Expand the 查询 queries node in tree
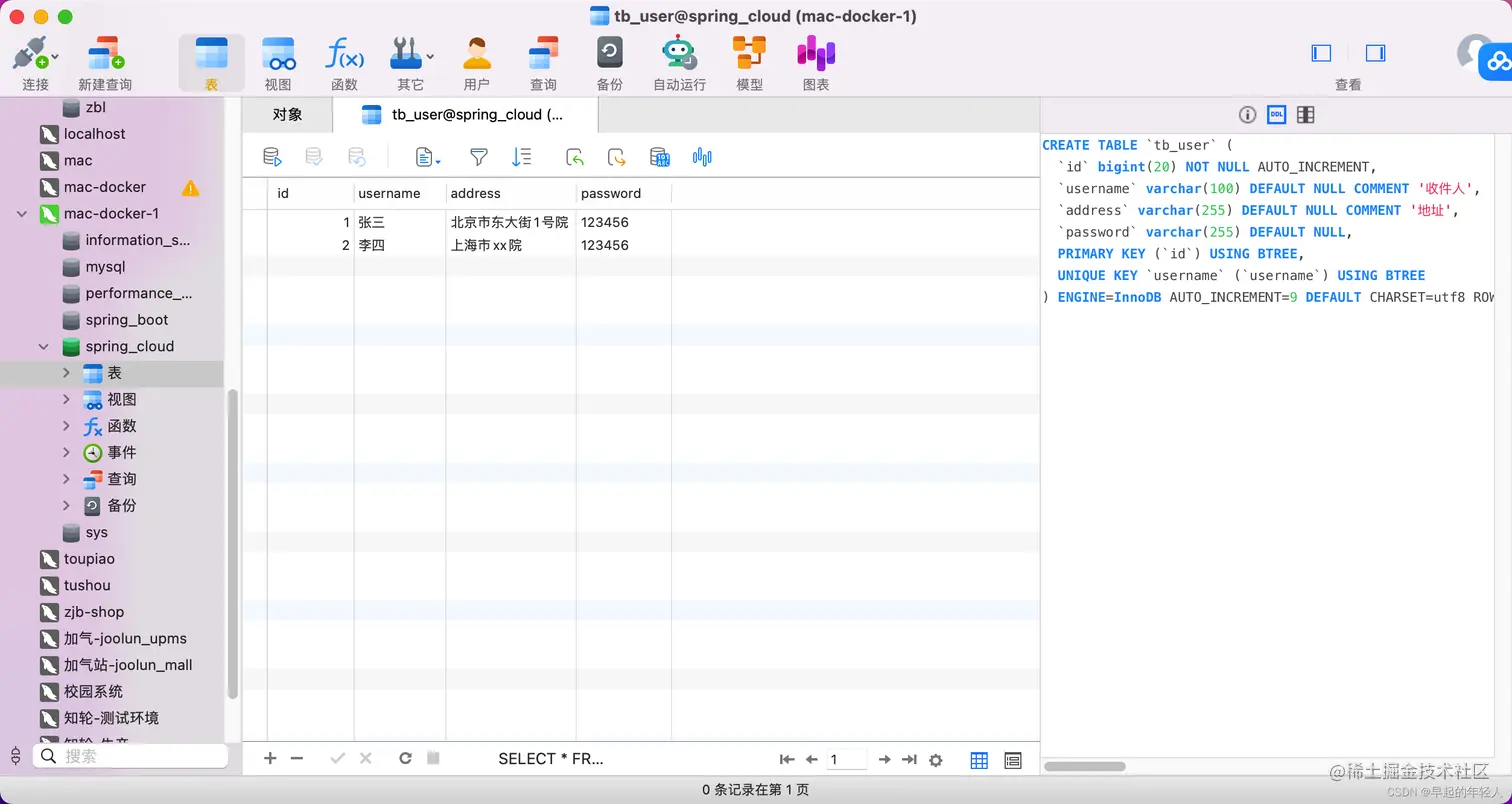 pyautogui.click(x=67, y=479)
